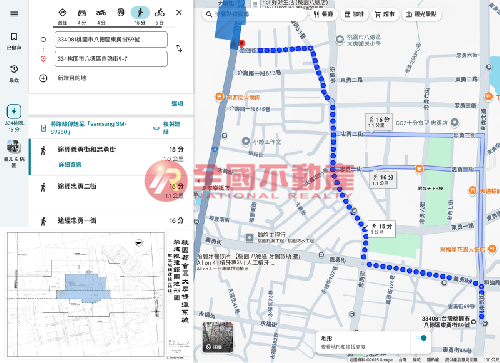This screenshot has height=363, width=500.
Task: Select the second walking route in the list
Action: (111, 192)
